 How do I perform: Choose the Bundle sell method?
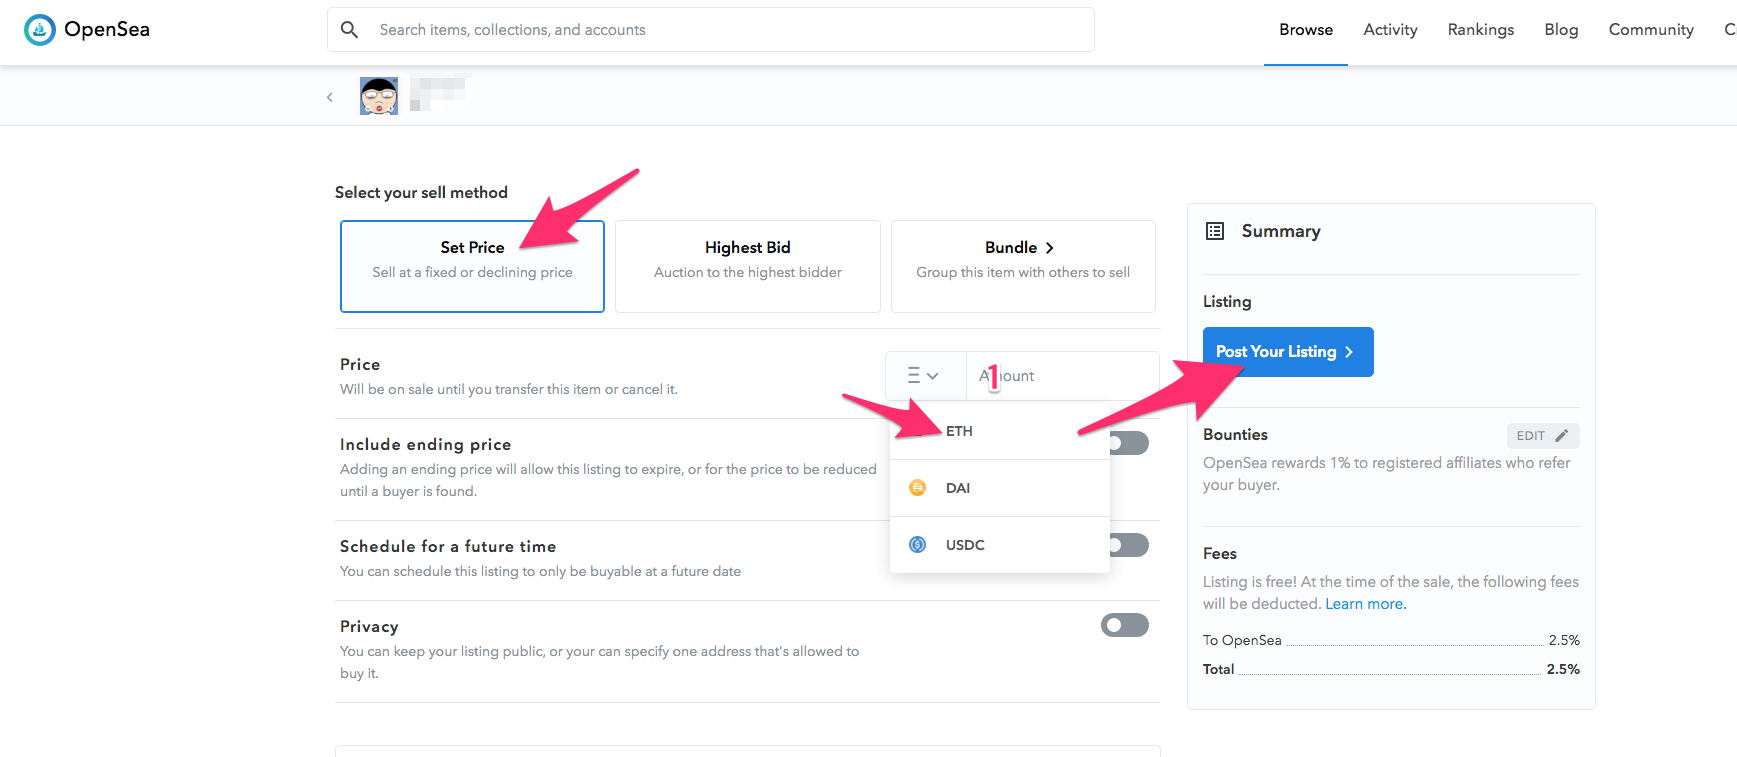click(1023, 266)
